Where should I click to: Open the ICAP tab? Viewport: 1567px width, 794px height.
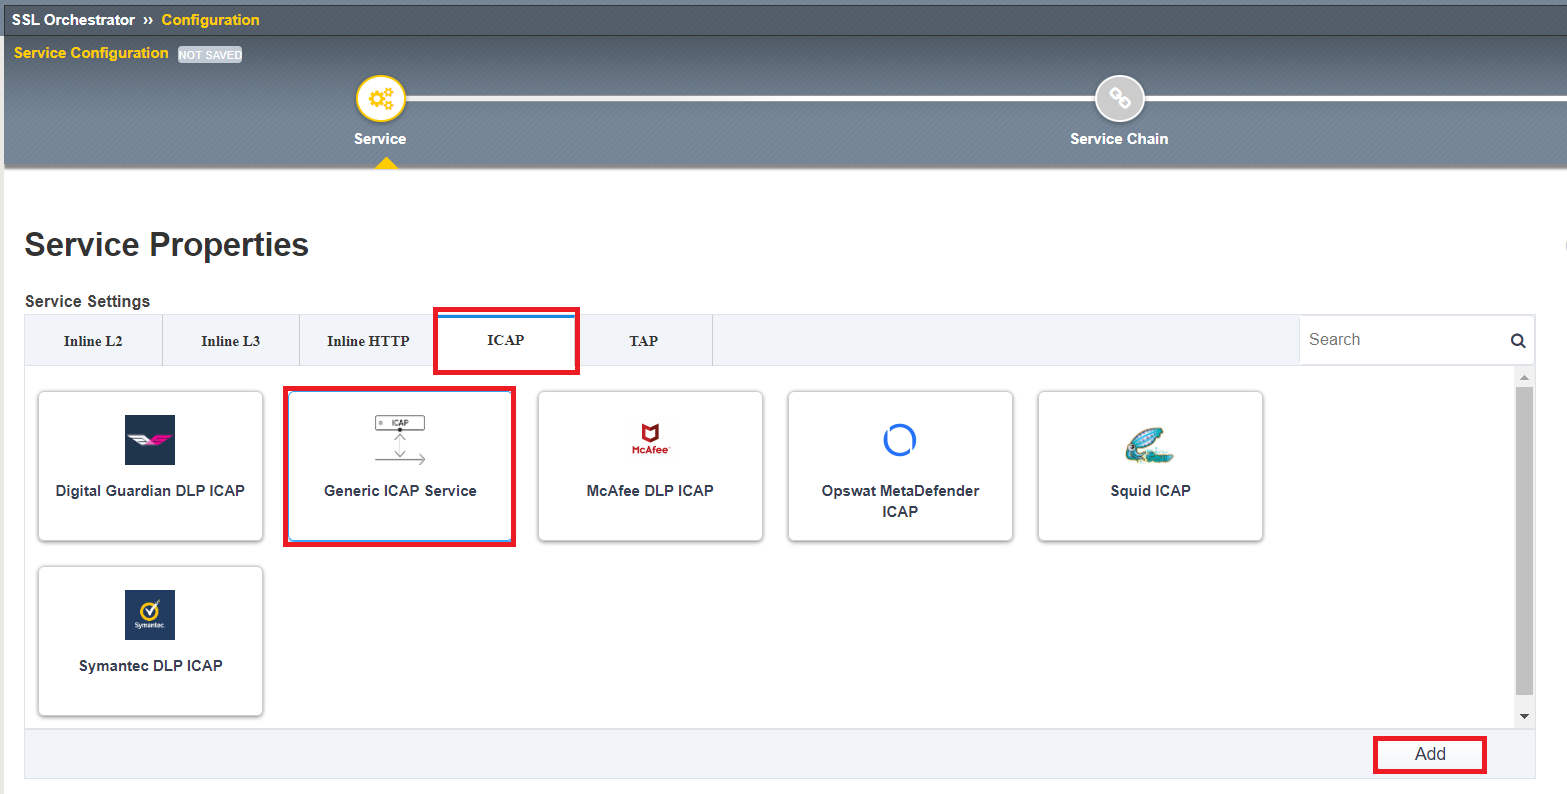[506, 340]
